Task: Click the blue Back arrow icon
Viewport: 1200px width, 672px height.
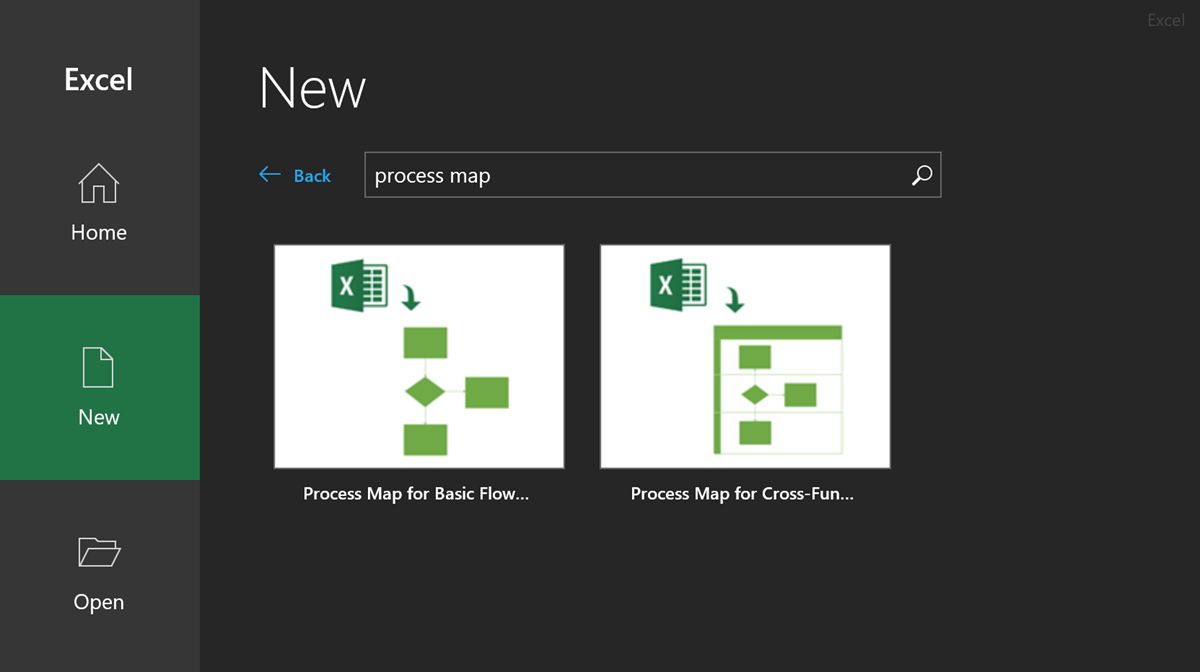Action: tap(270, 175)
